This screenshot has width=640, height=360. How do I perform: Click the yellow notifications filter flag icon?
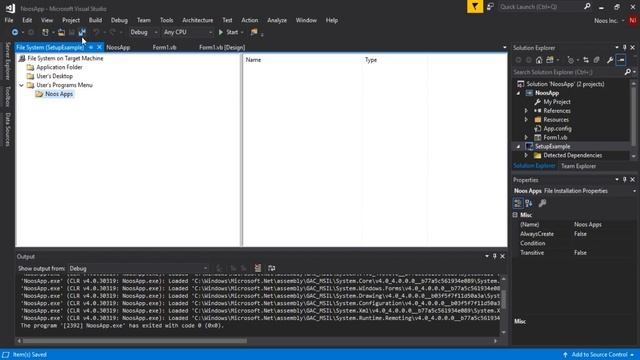(x=475, y=7)
